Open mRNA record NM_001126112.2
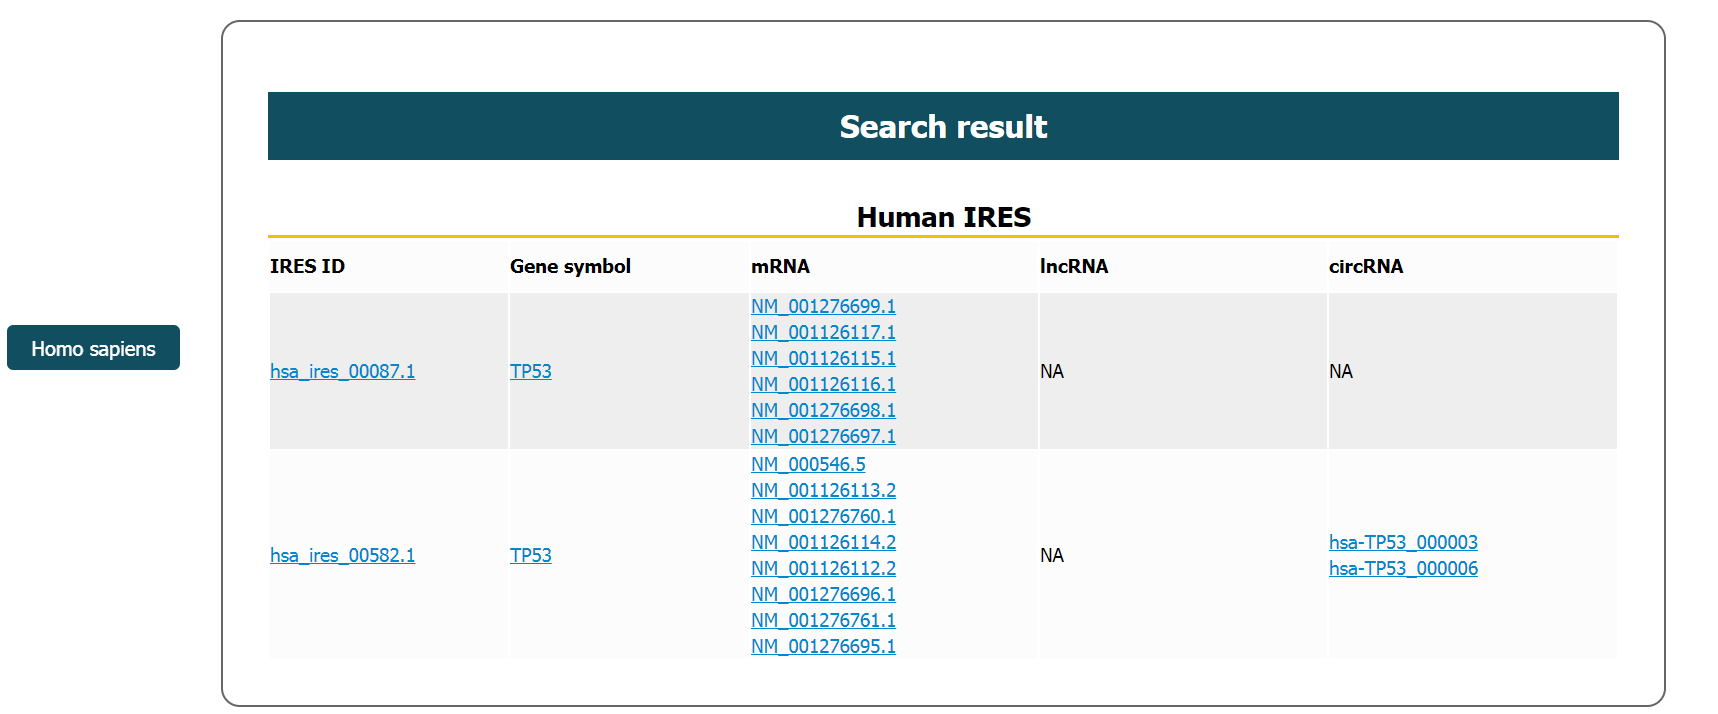Screen dimensions: 1718x714 (823, 568)
